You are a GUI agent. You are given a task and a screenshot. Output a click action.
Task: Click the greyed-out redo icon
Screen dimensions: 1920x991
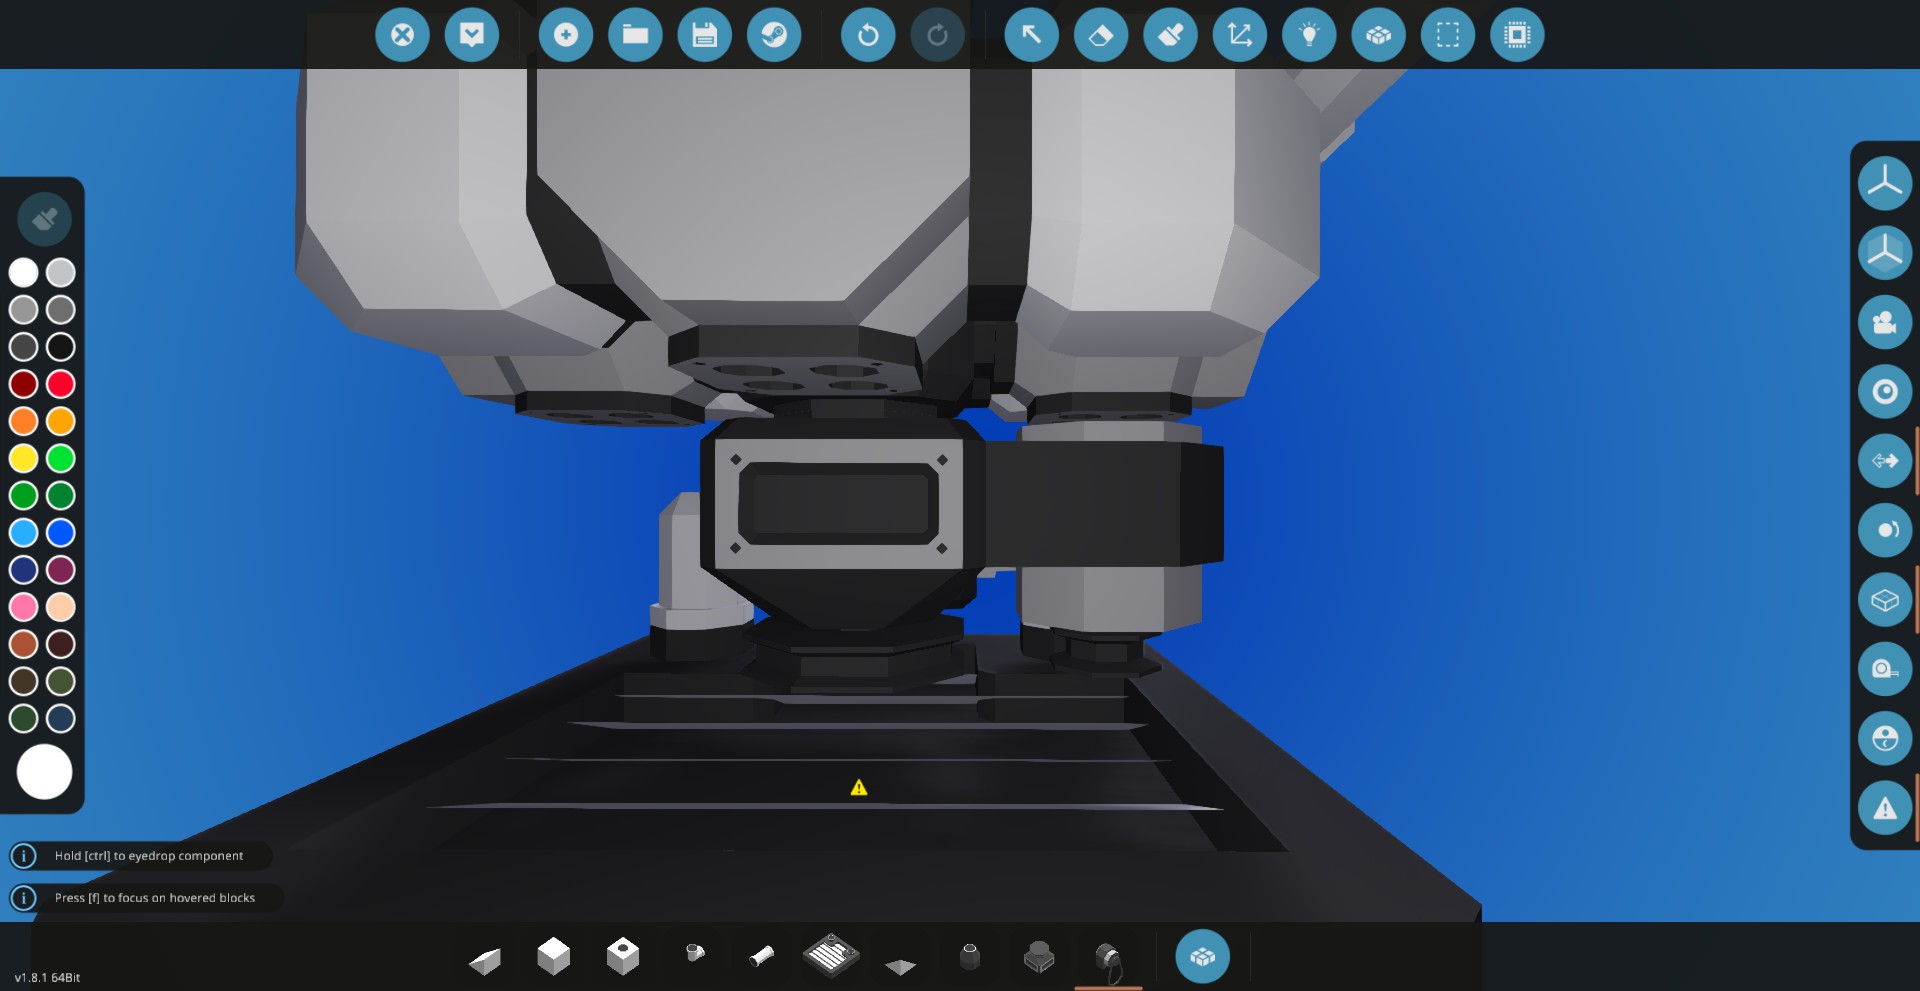938,35
